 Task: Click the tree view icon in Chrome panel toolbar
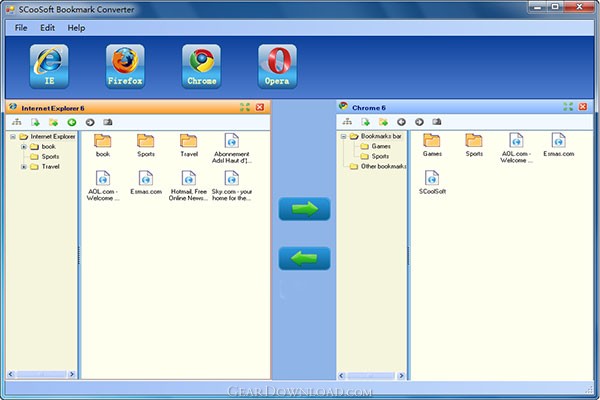(347, 122)
